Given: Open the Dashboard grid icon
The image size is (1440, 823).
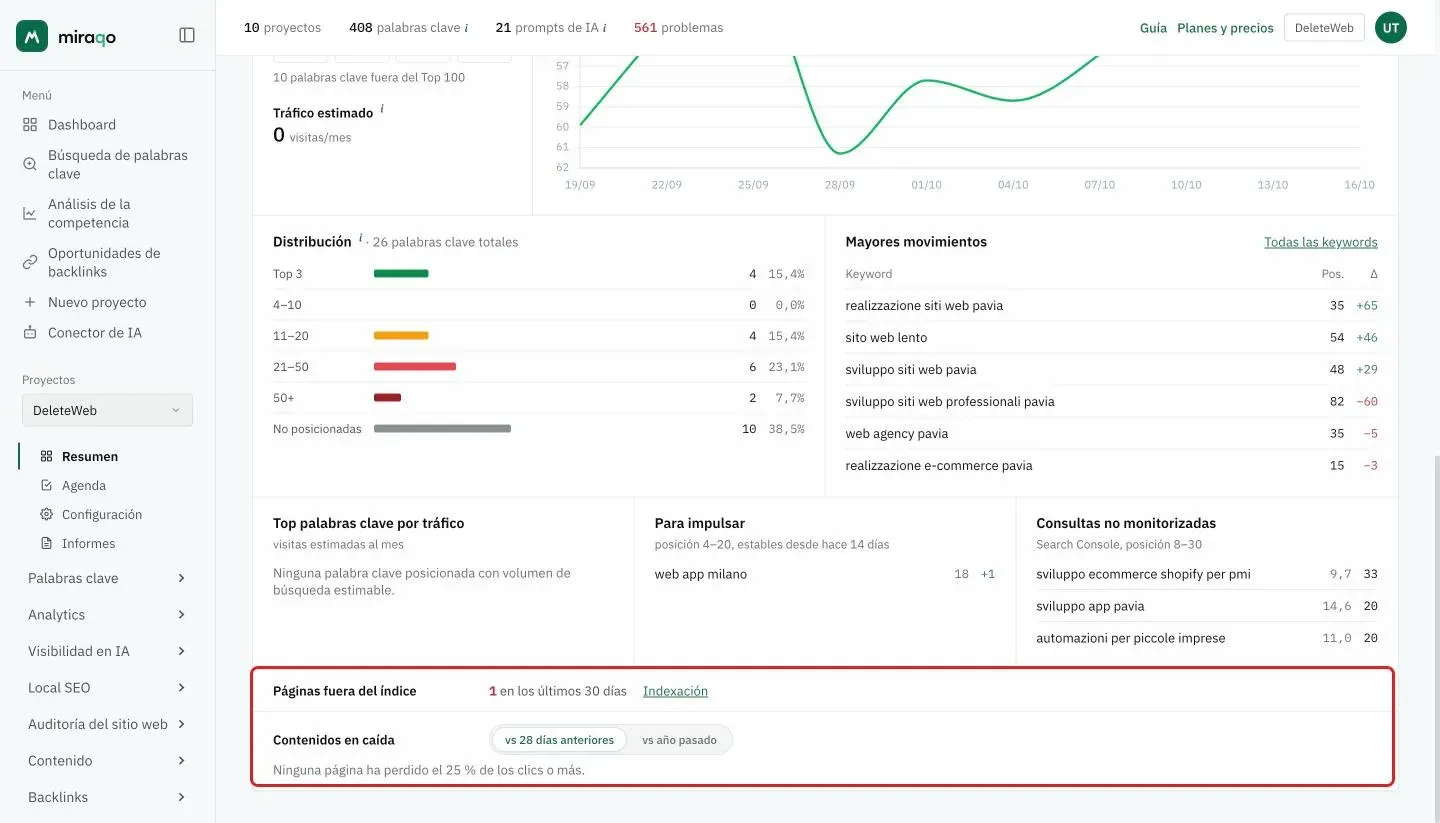Looking at the screenshot, I should click(30, 125).
